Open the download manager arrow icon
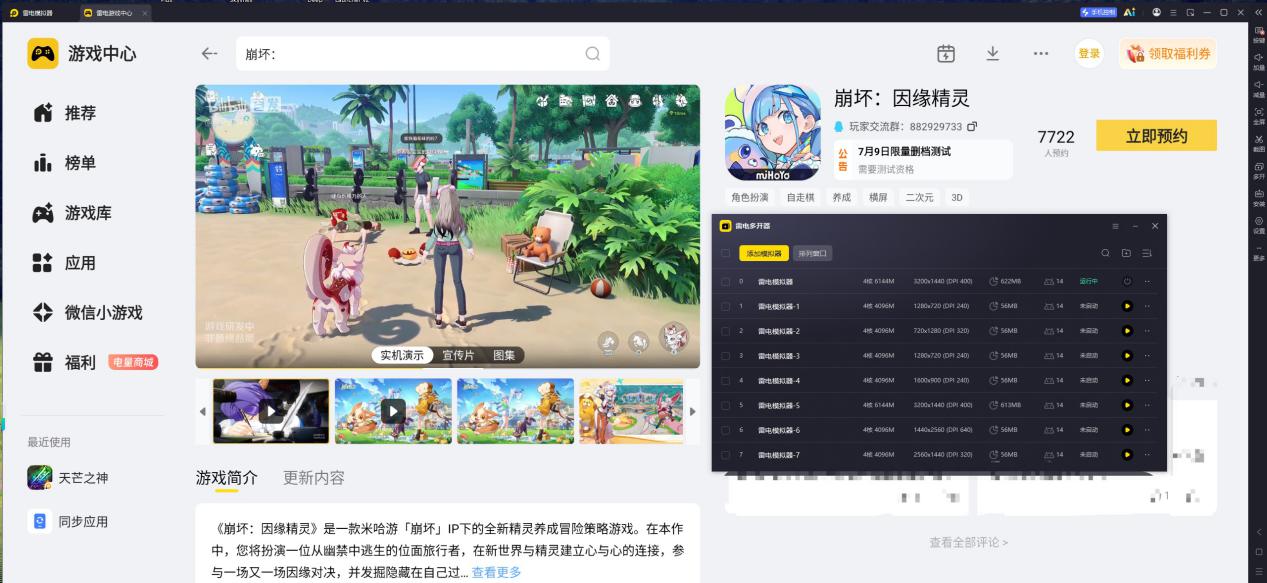The width and height of the screenshot is (1267, 583). point(993,53)
